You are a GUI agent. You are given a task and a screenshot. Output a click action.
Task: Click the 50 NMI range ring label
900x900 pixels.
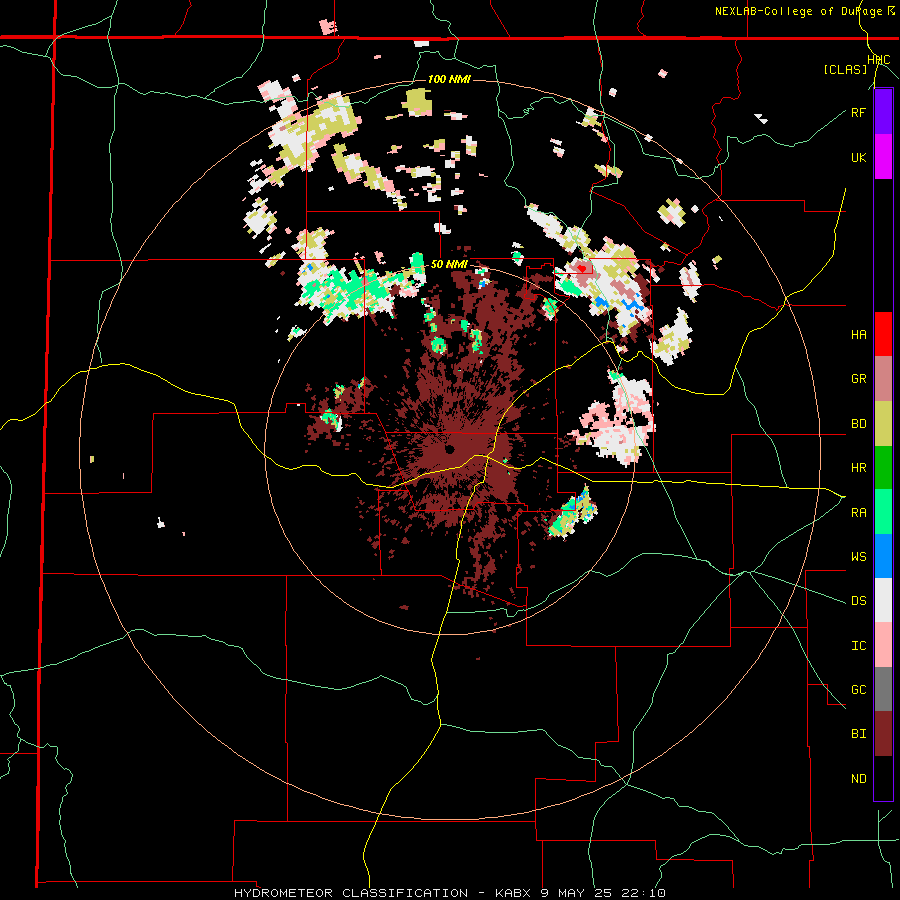click(449, 265)
